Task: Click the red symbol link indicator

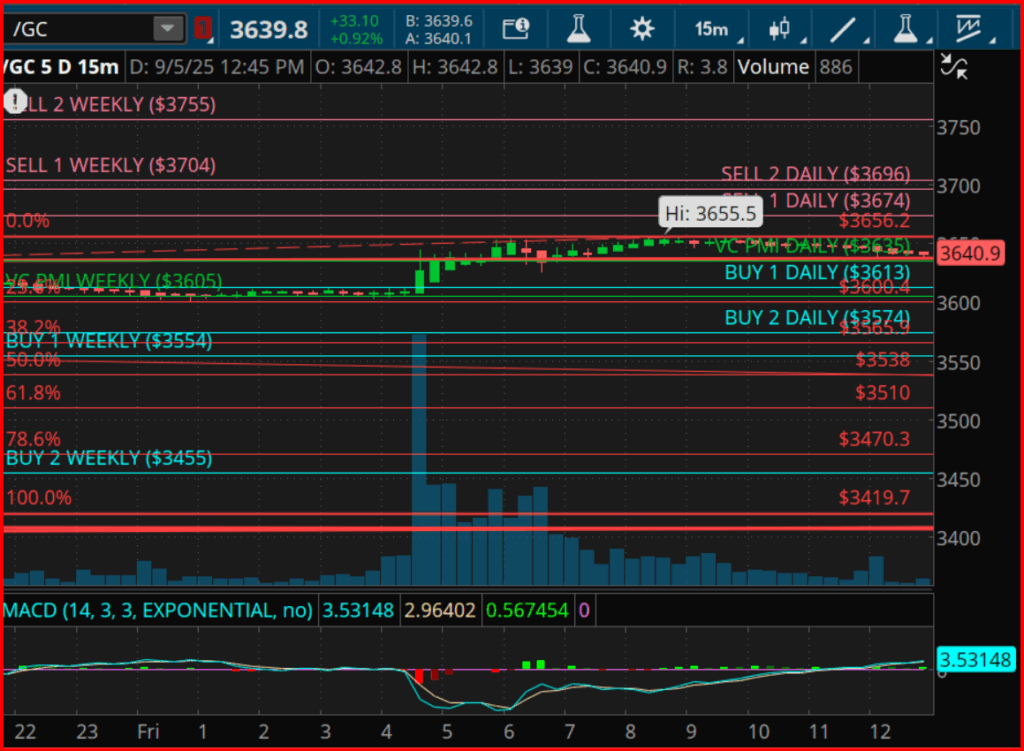Action: tap(204, 28)
